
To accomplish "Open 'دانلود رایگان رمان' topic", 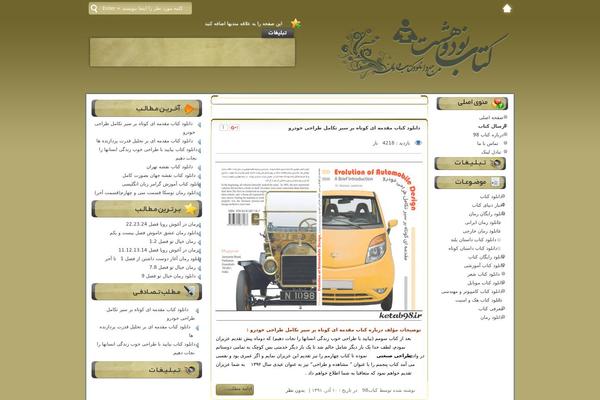I will click(485, 214).
